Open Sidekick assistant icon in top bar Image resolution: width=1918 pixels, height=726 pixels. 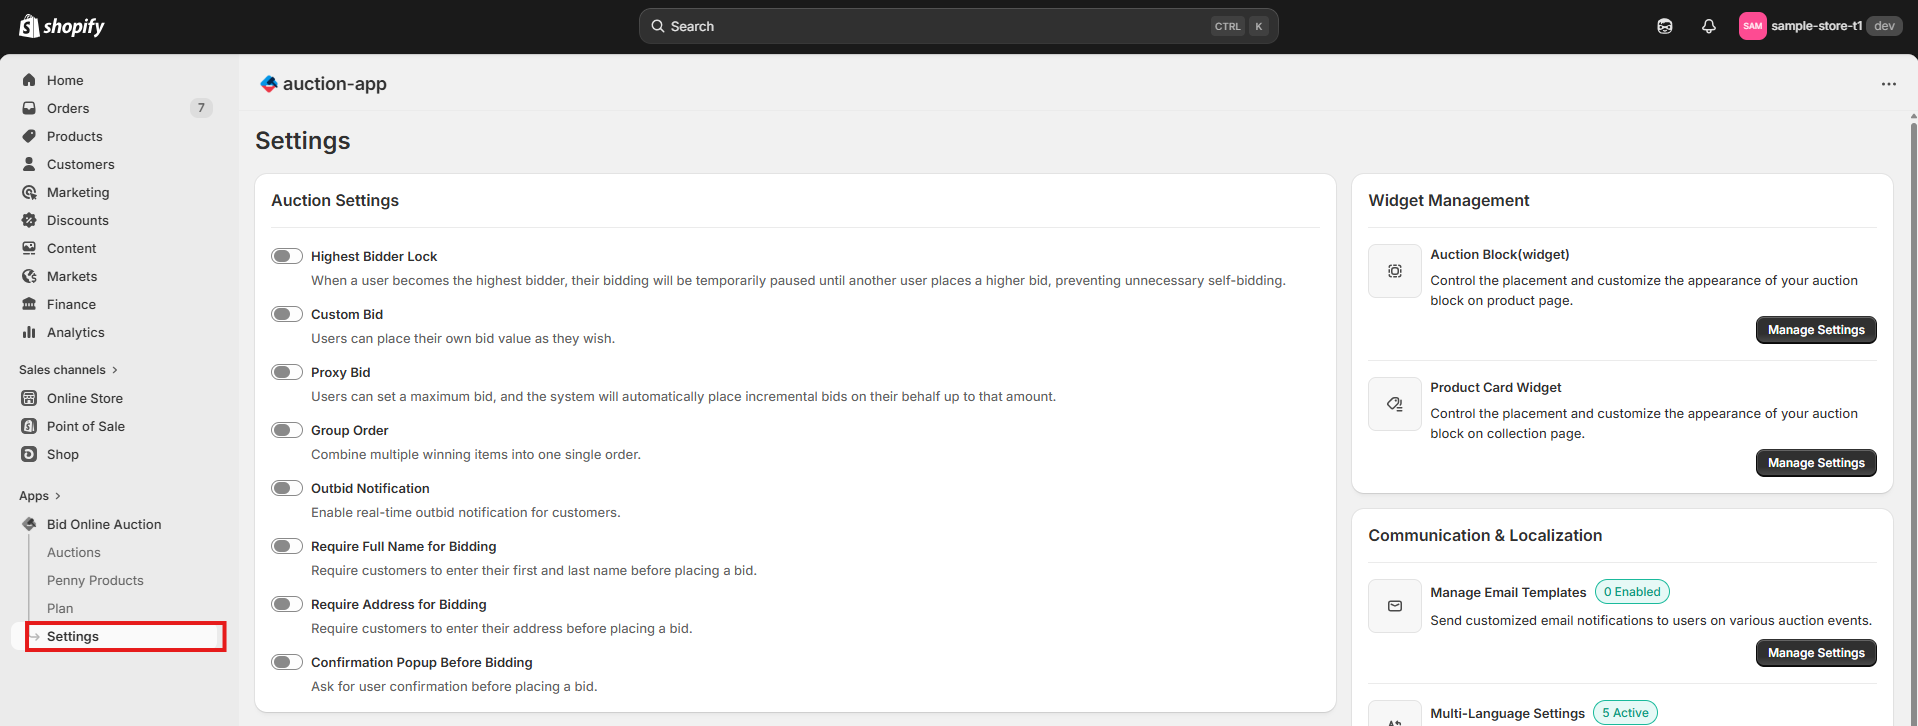[x=1664, y=26]
